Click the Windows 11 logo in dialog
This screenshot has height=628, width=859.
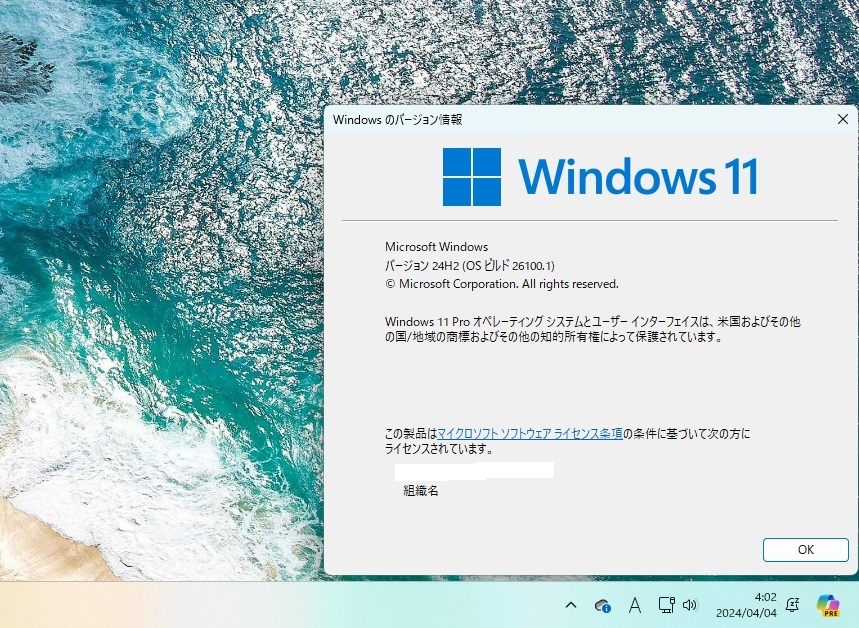600,176
